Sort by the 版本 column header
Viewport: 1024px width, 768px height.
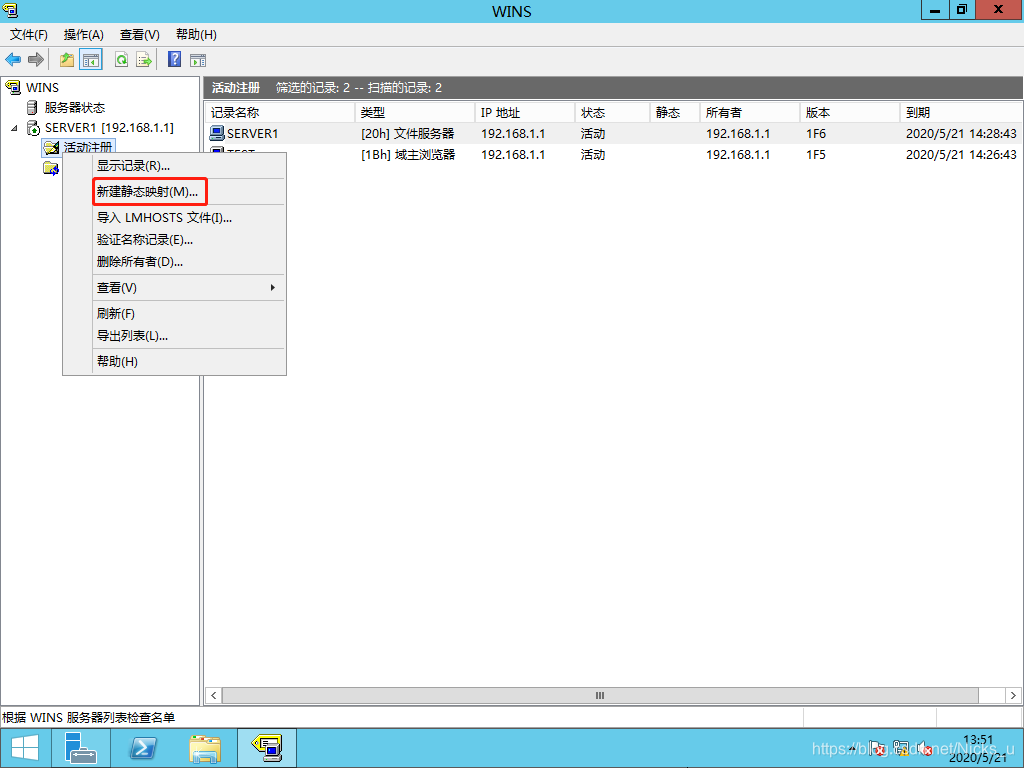(x=850, y=112)
